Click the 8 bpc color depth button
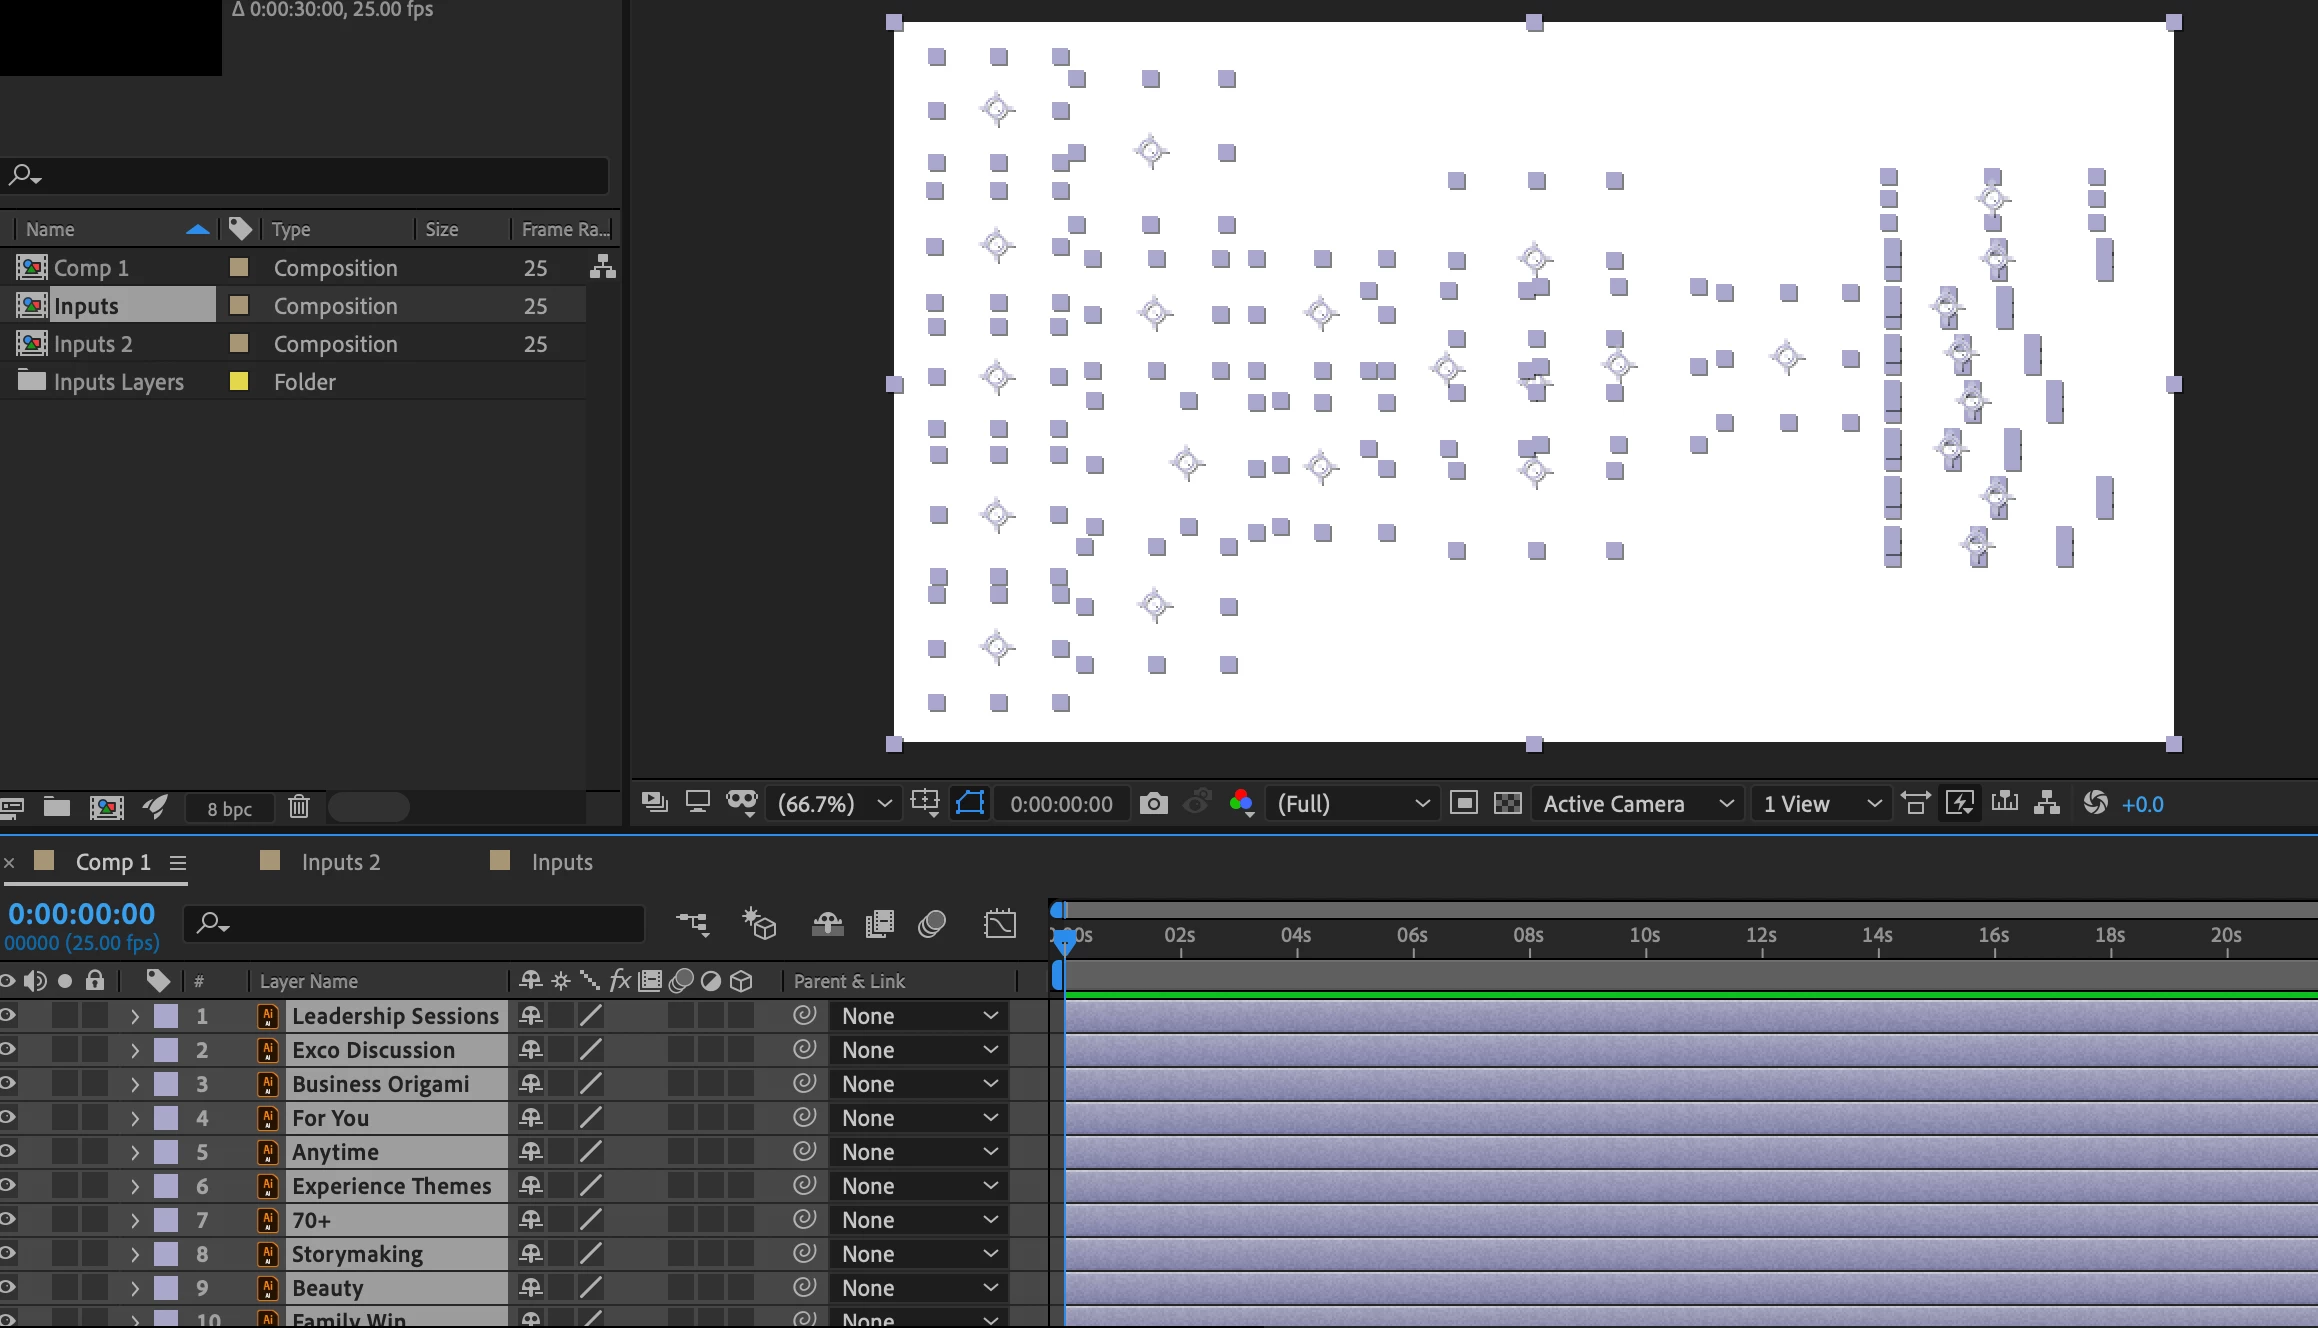This screenshot has height=1328, width=2318. (x=229, y=808)
